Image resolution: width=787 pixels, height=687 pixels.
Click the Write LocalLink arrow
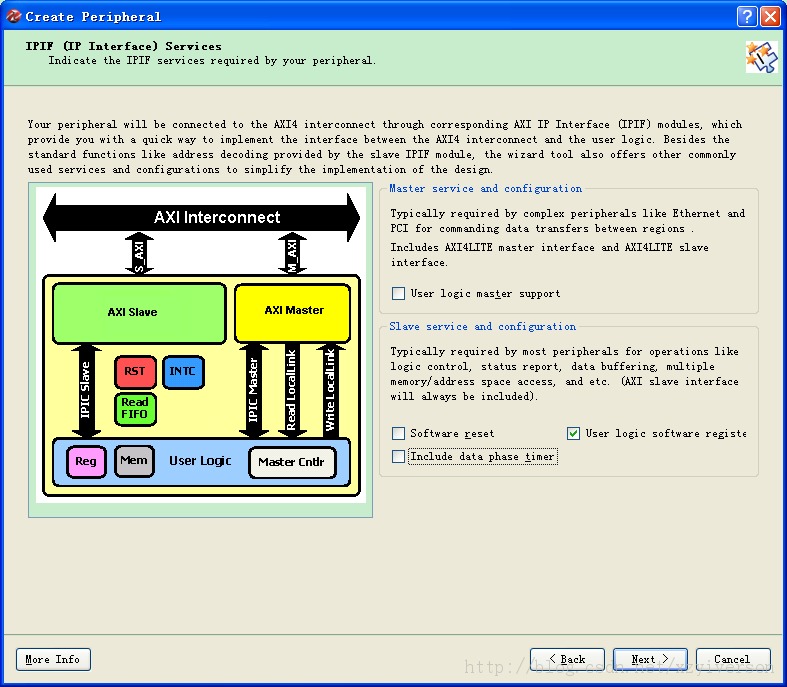tap(330, 390)
